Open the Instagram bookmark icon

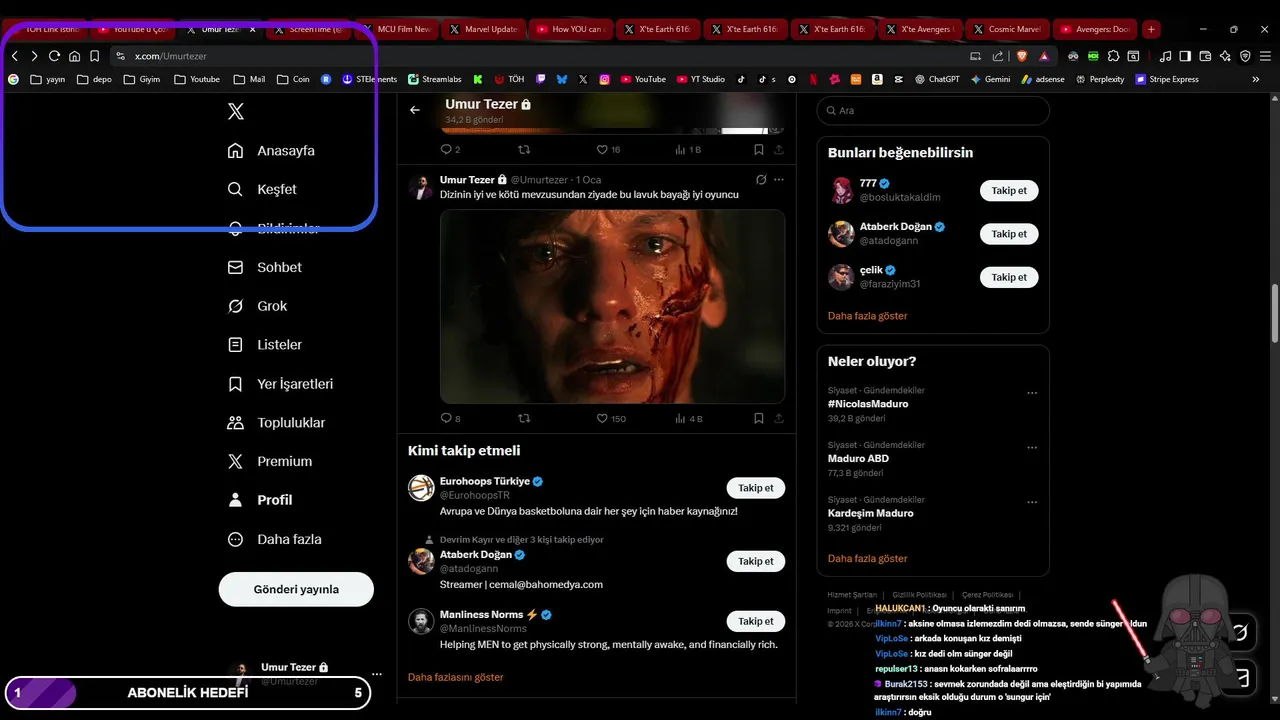point(605,79)
